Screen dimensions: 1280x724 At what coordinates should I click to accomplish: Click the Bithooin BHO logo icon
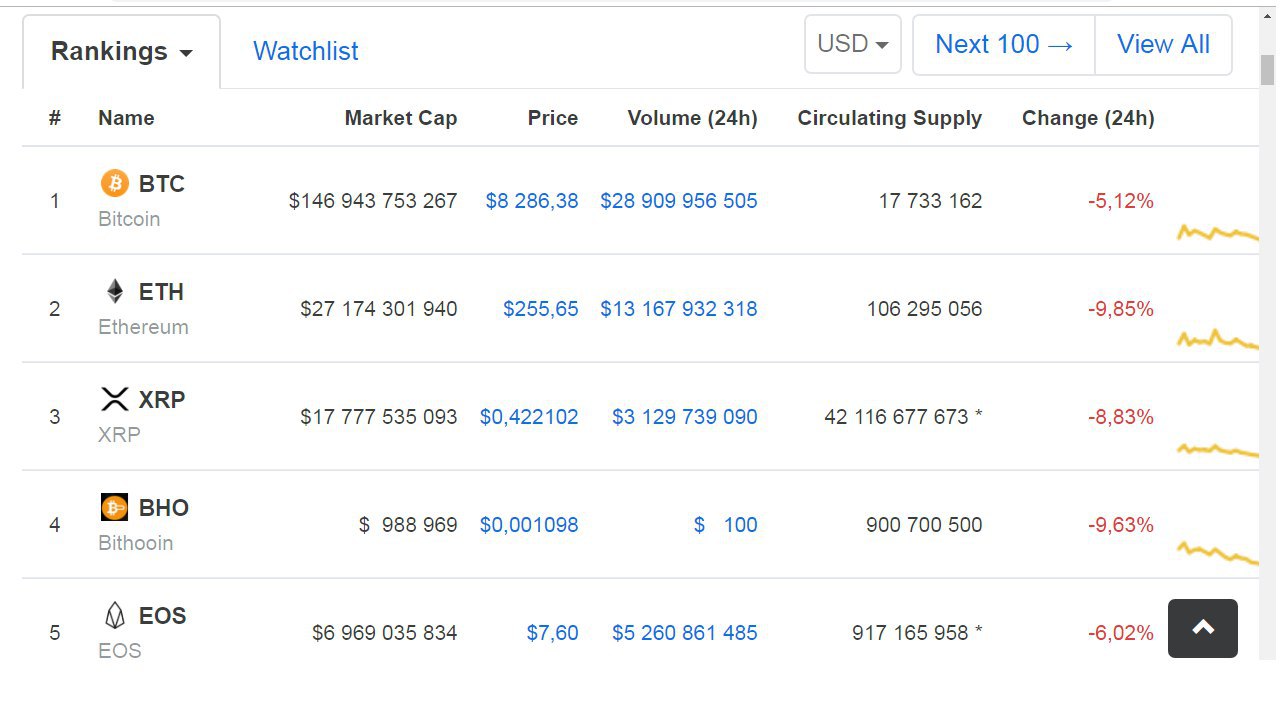point(115,507)
